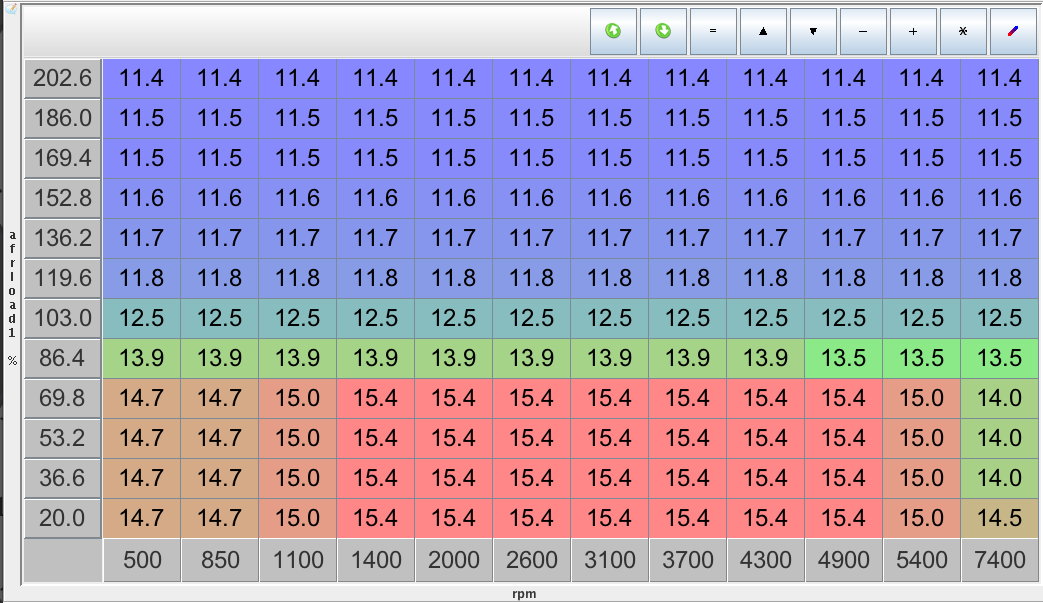Select the 1100 rpm axis bin

click(298, 560)
